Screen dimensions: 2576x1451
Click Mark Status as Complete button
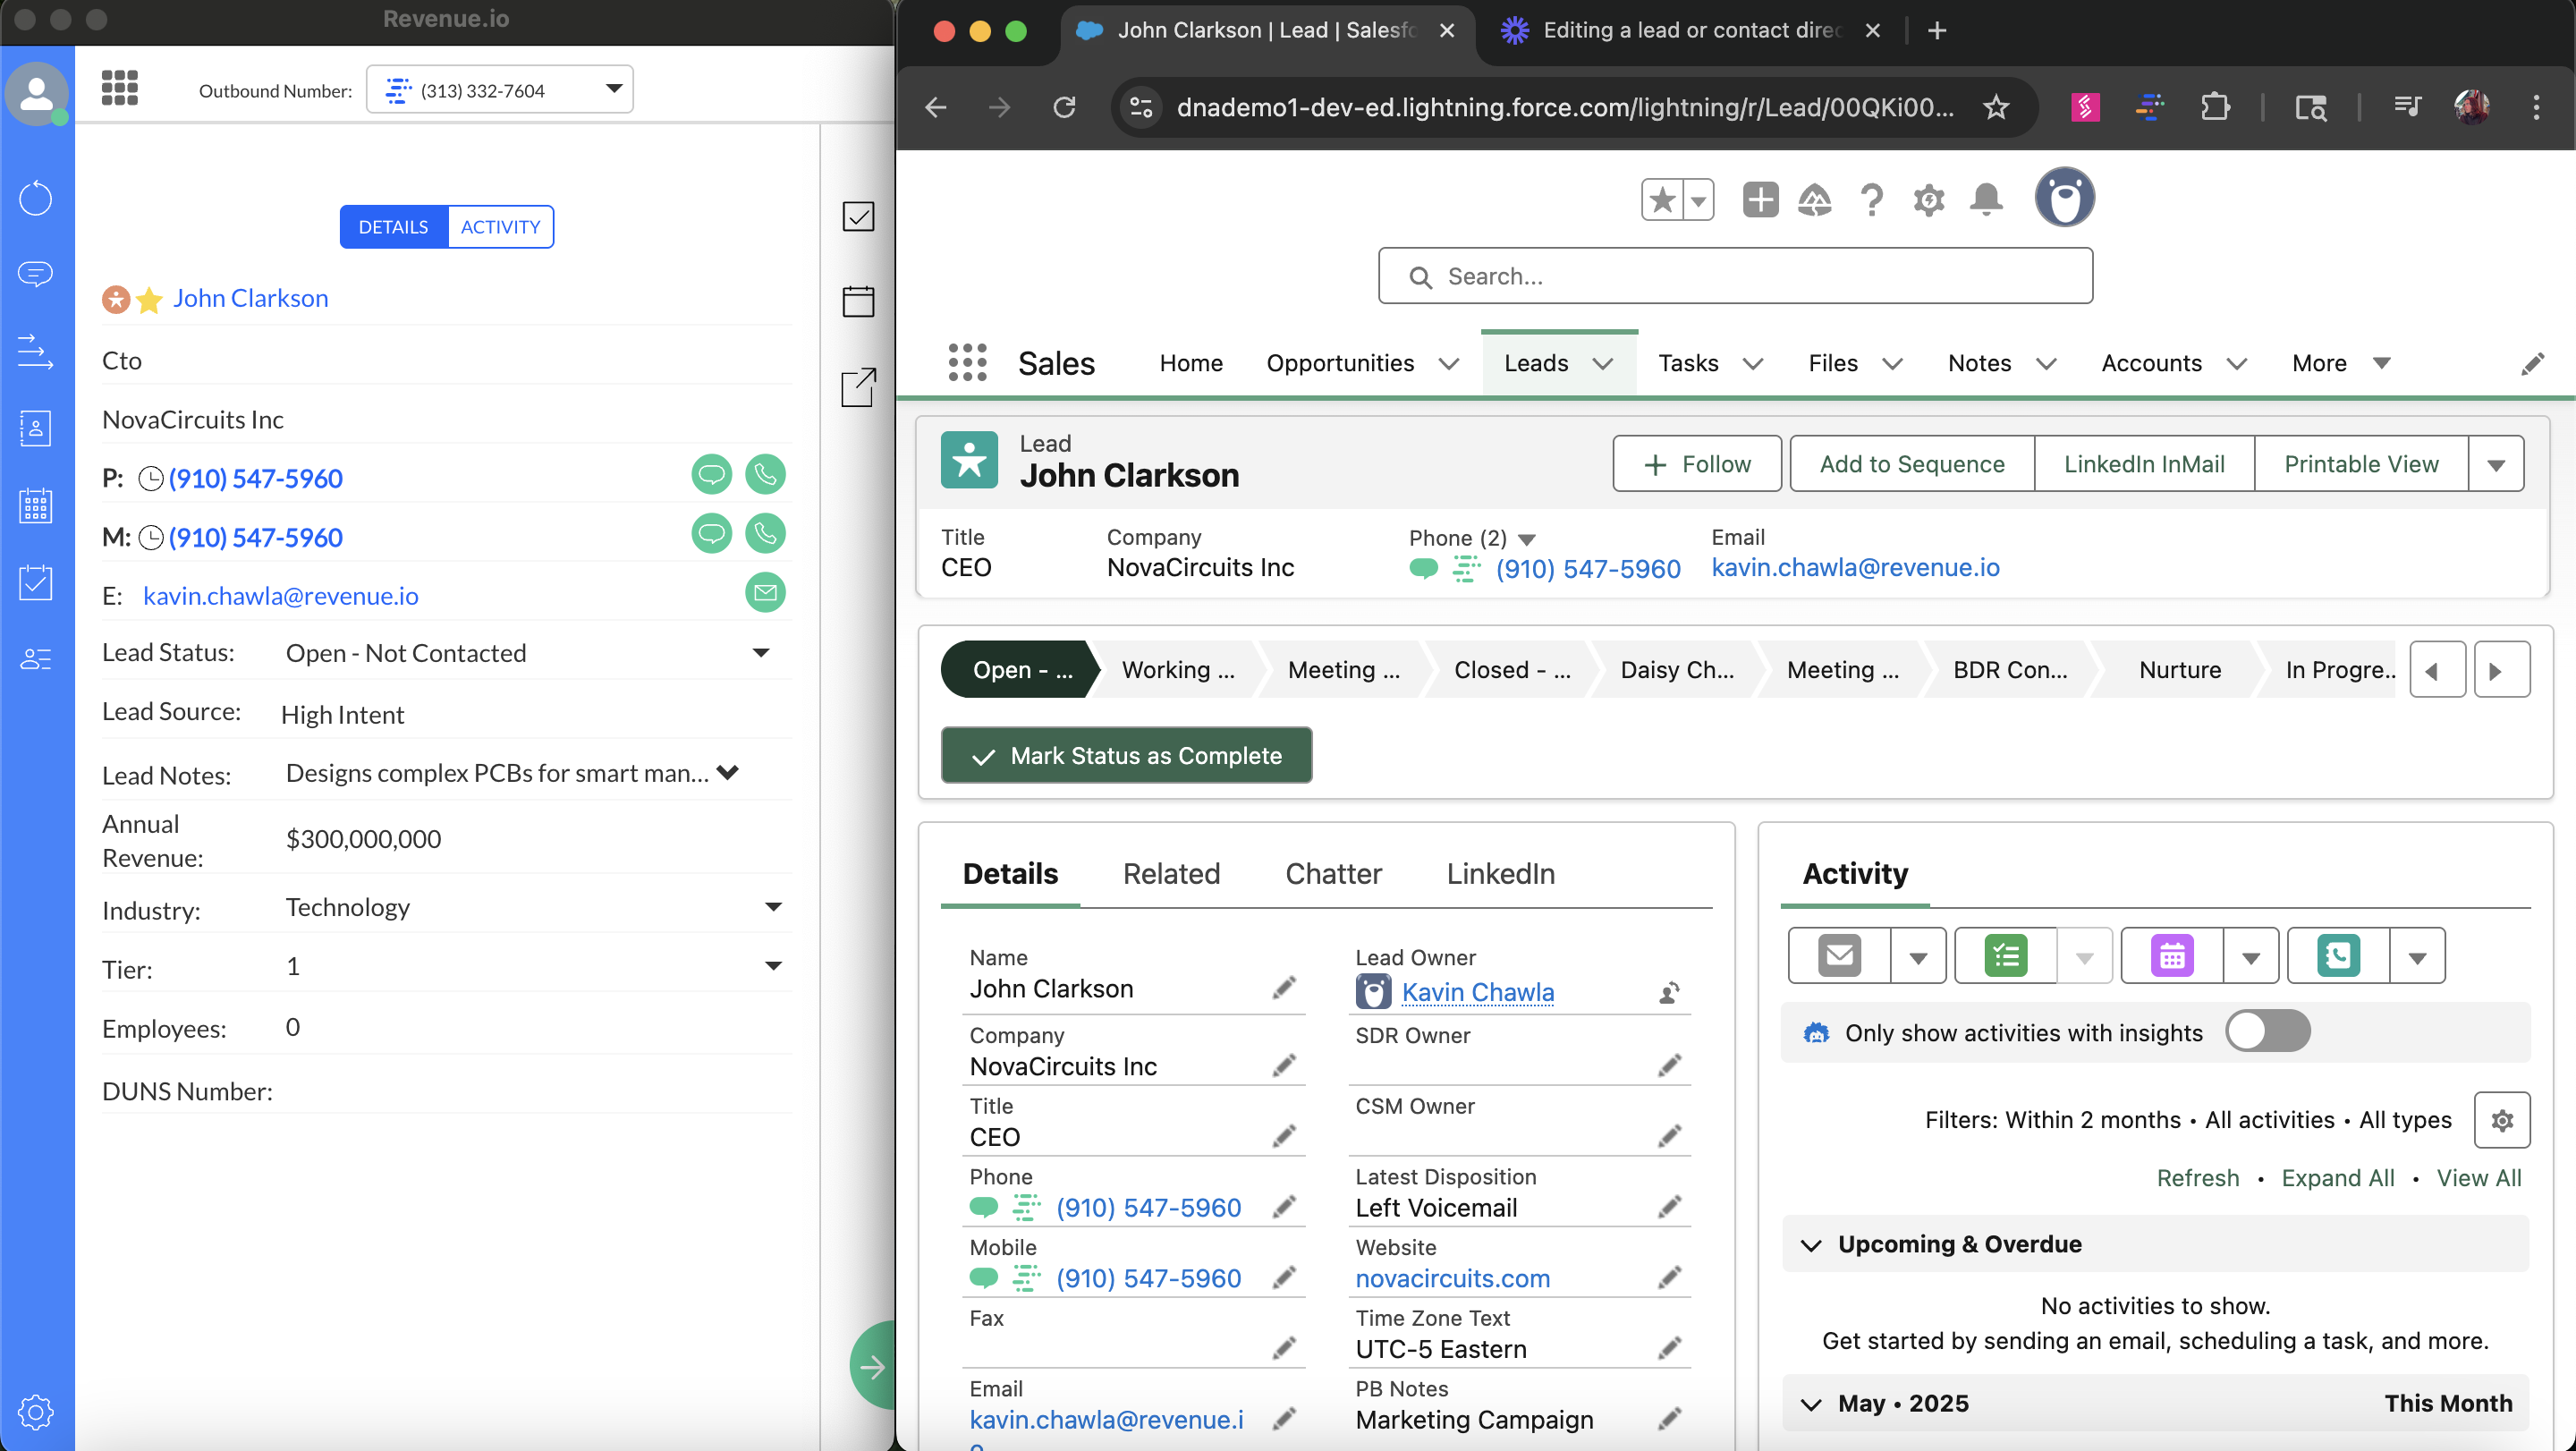[x=1126, y=755]
